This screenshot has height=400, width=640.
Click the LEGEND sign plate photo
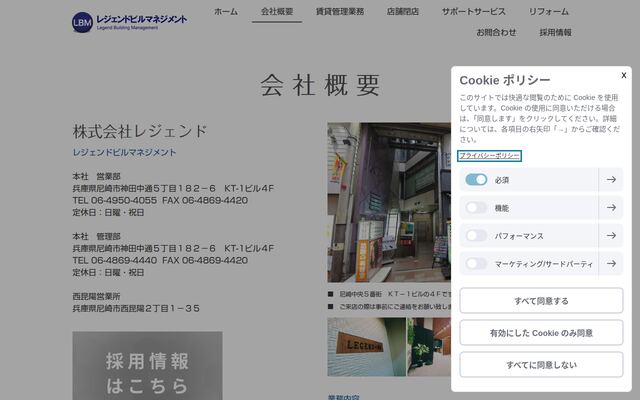click(x=367, y=347)
